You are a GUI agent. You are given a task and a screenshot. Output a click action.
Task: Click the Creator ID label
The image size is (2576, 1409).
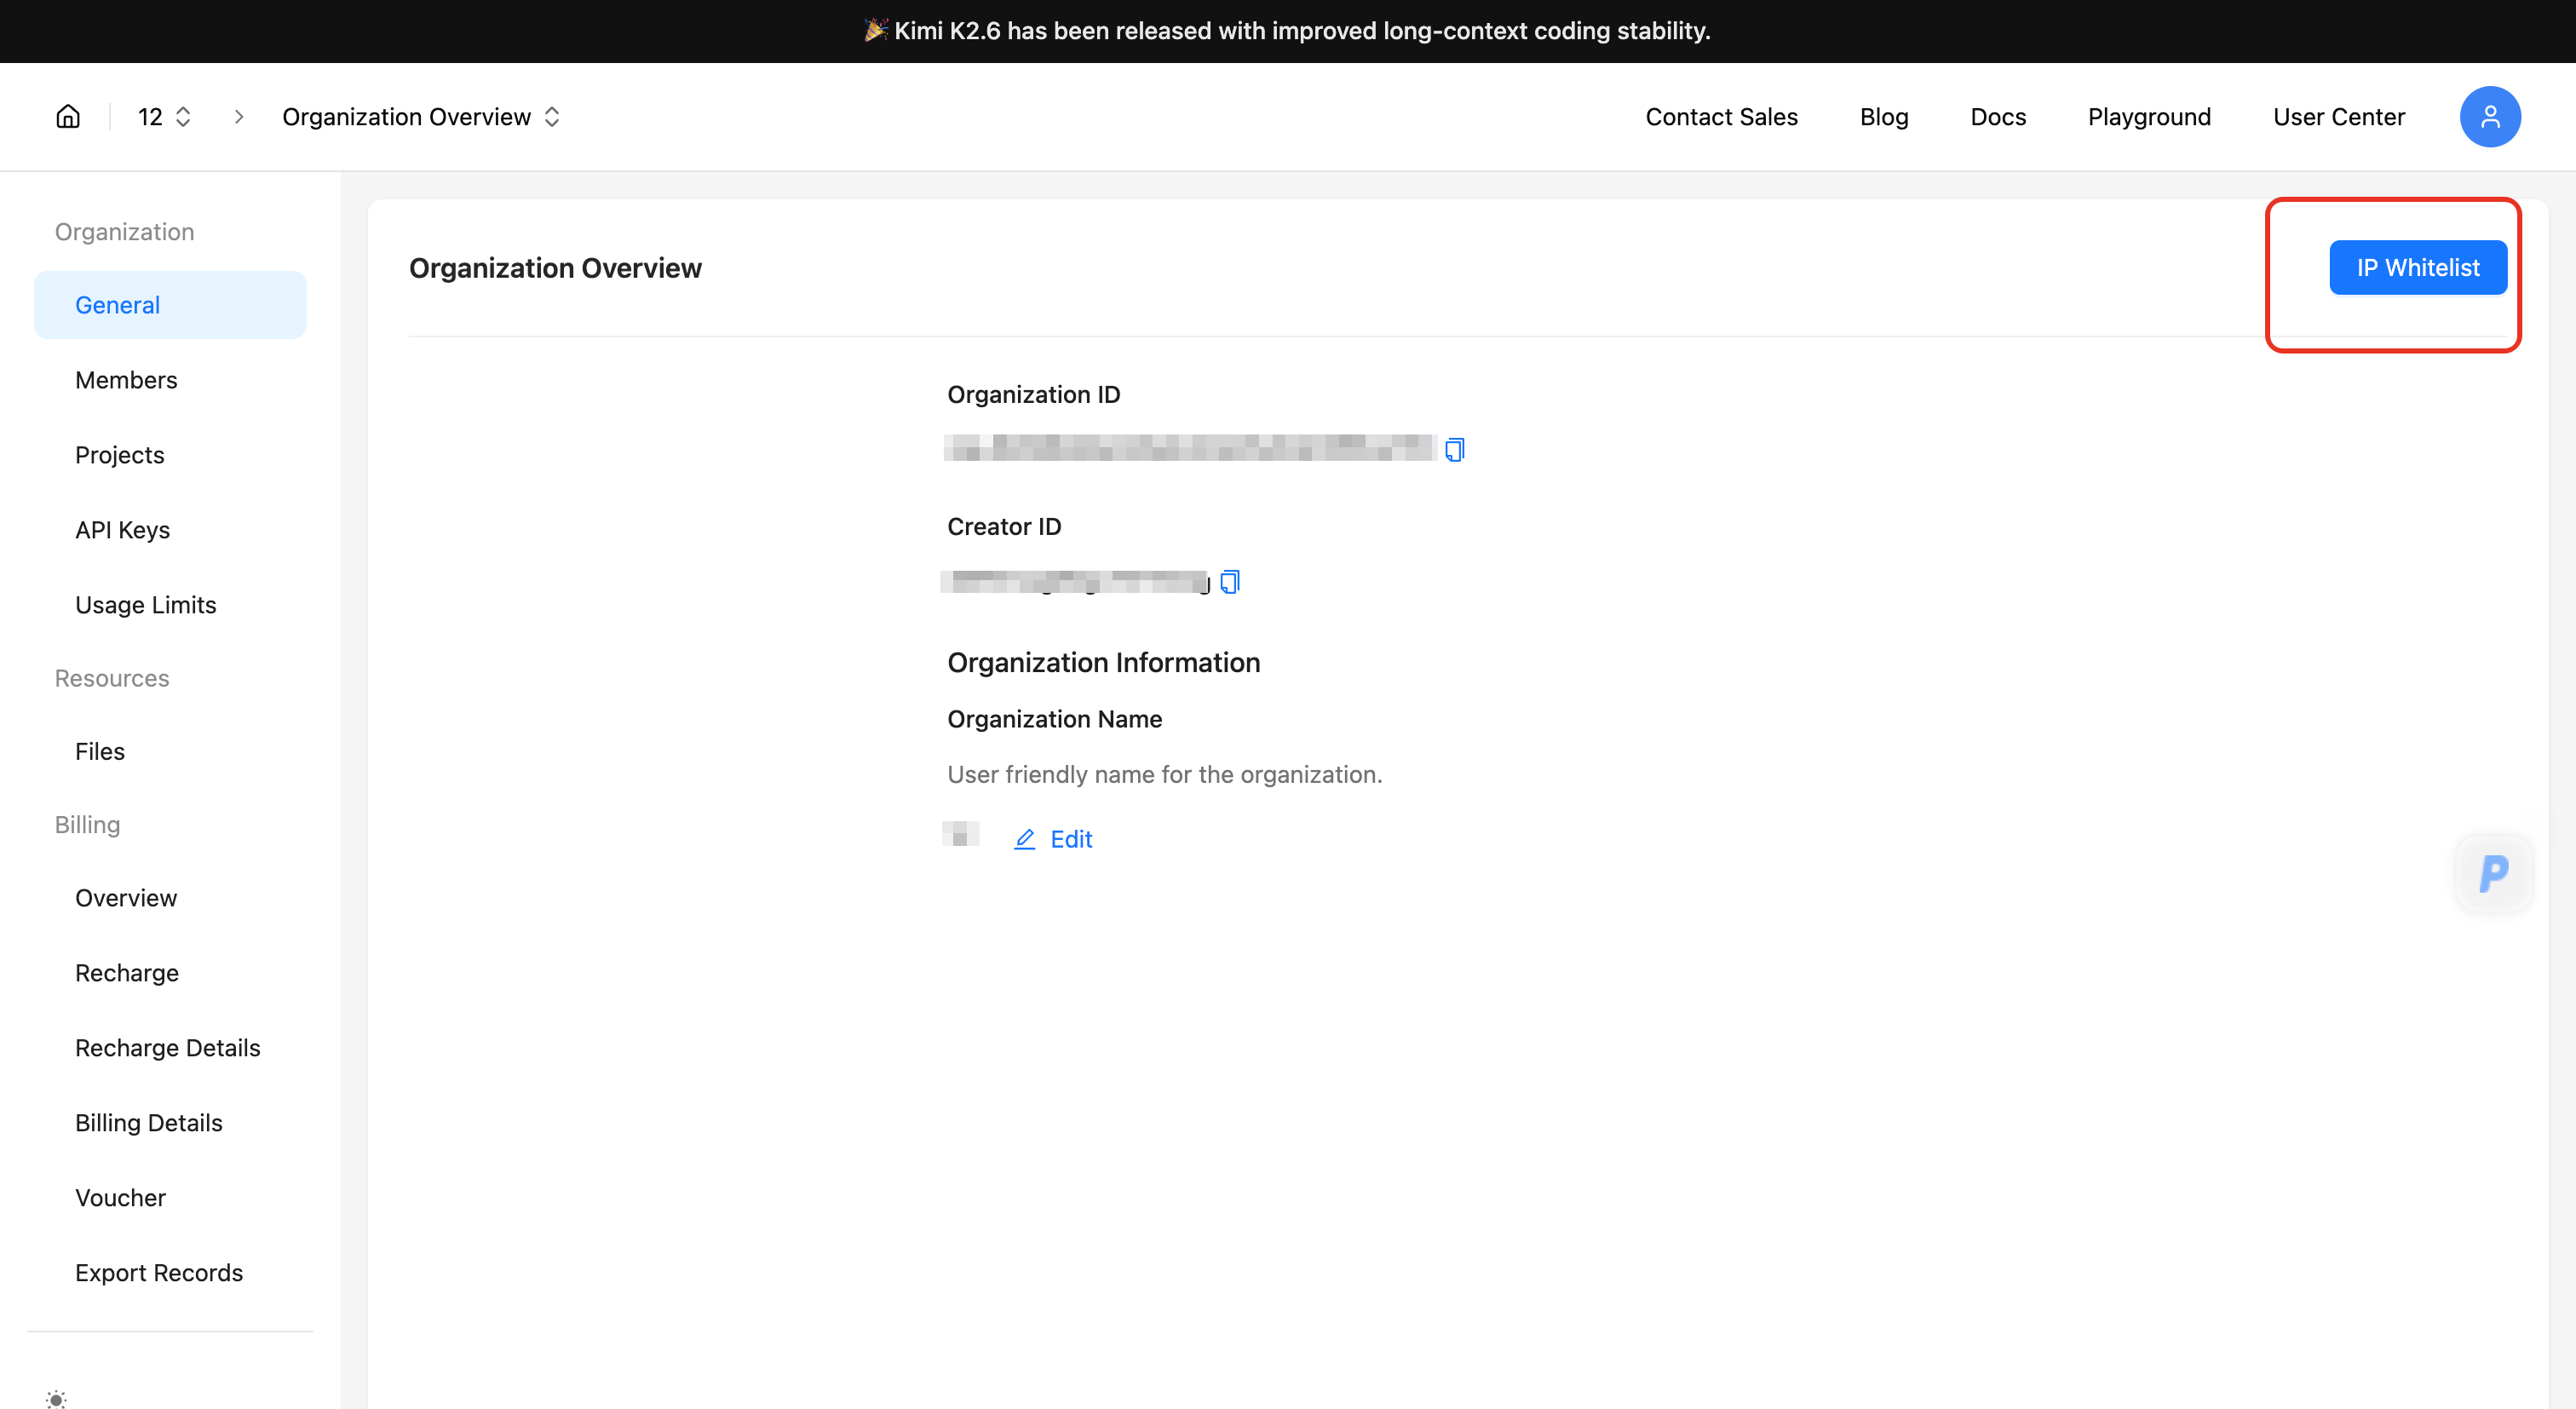pos(1004,527)
